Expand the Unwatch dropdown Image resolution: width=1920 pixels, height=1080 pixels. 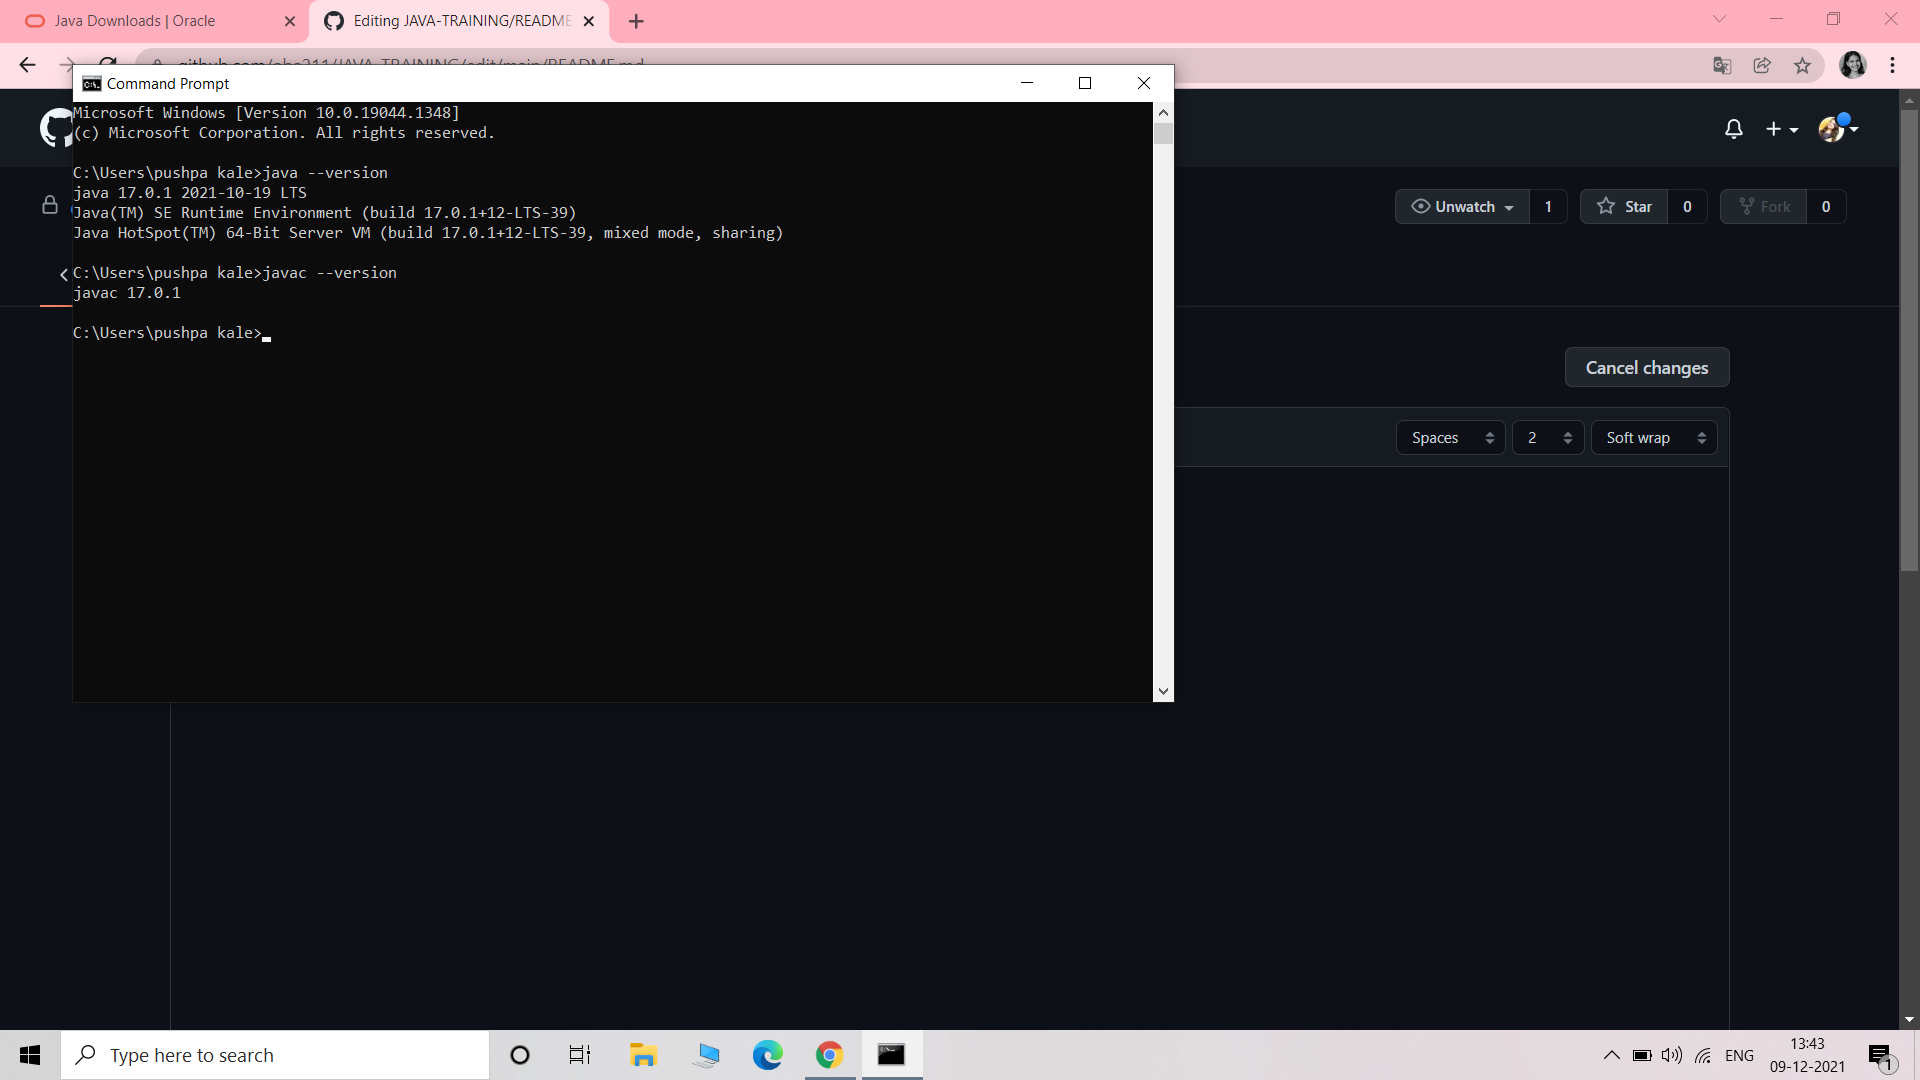tap(1462, 207)
